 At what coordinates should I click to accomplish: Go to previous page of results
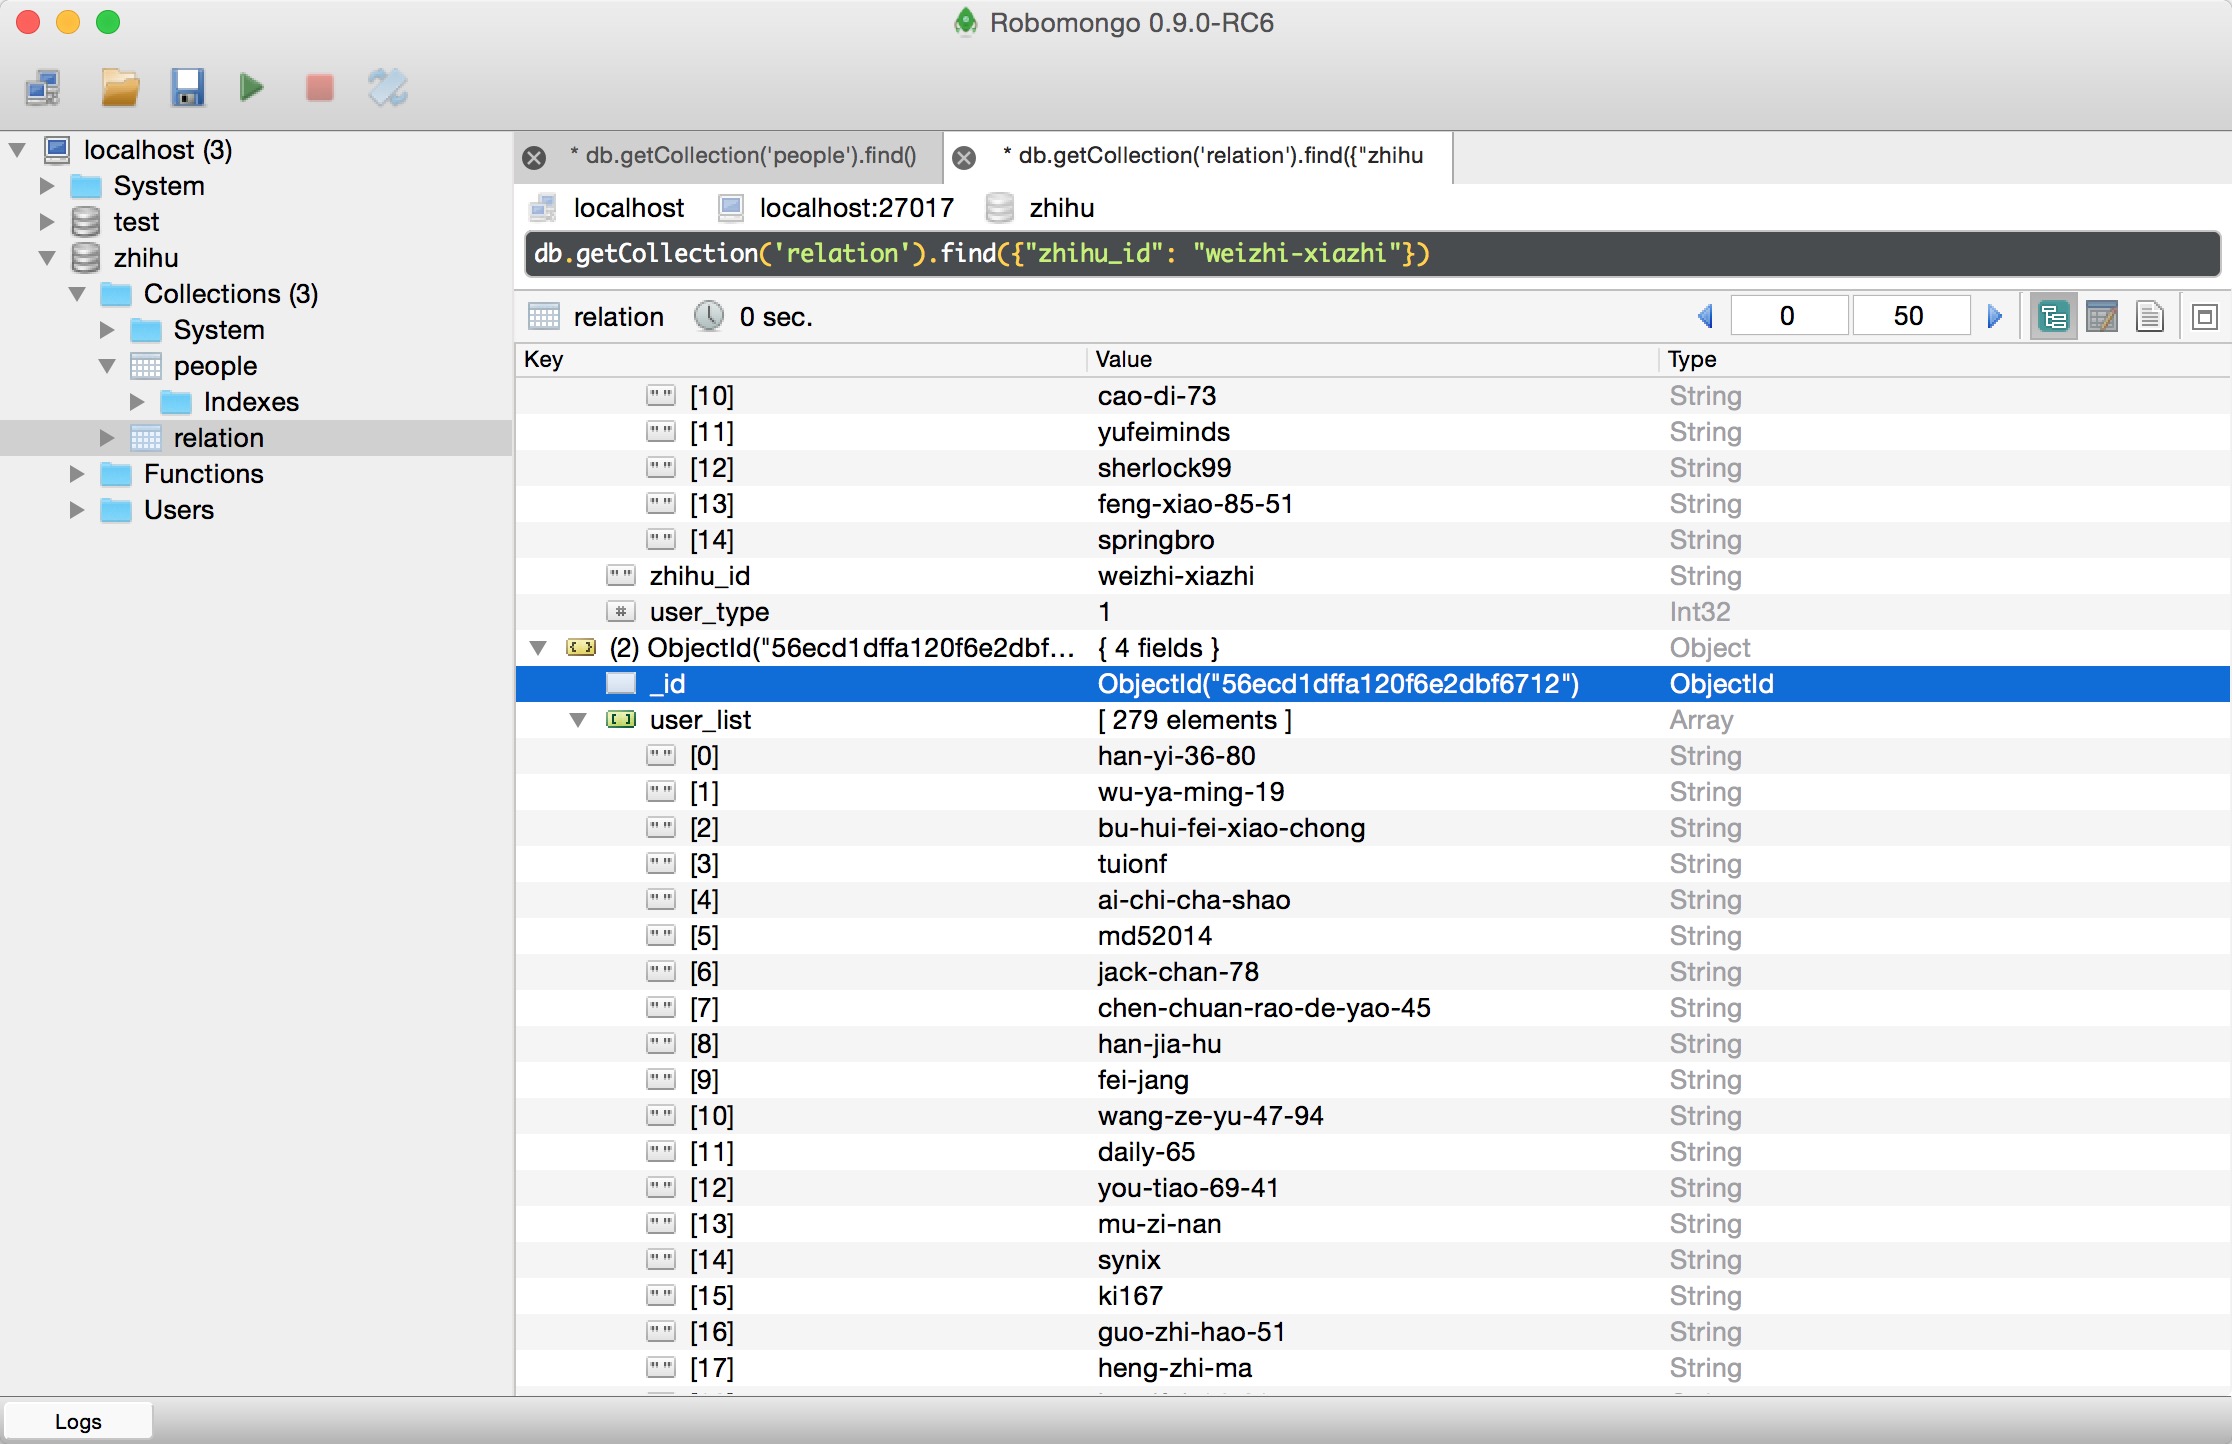tap(1706, 317)
